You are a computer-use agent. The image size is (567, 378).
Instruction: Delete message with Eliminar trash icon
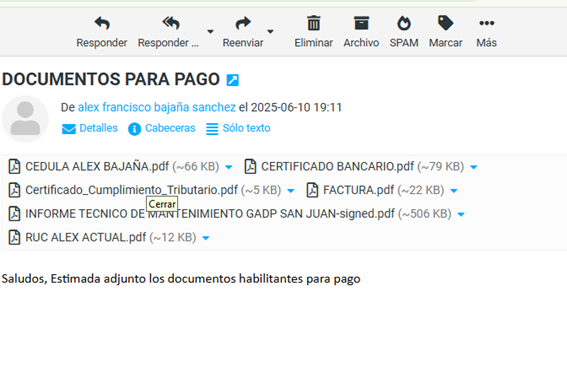[314, 24]
